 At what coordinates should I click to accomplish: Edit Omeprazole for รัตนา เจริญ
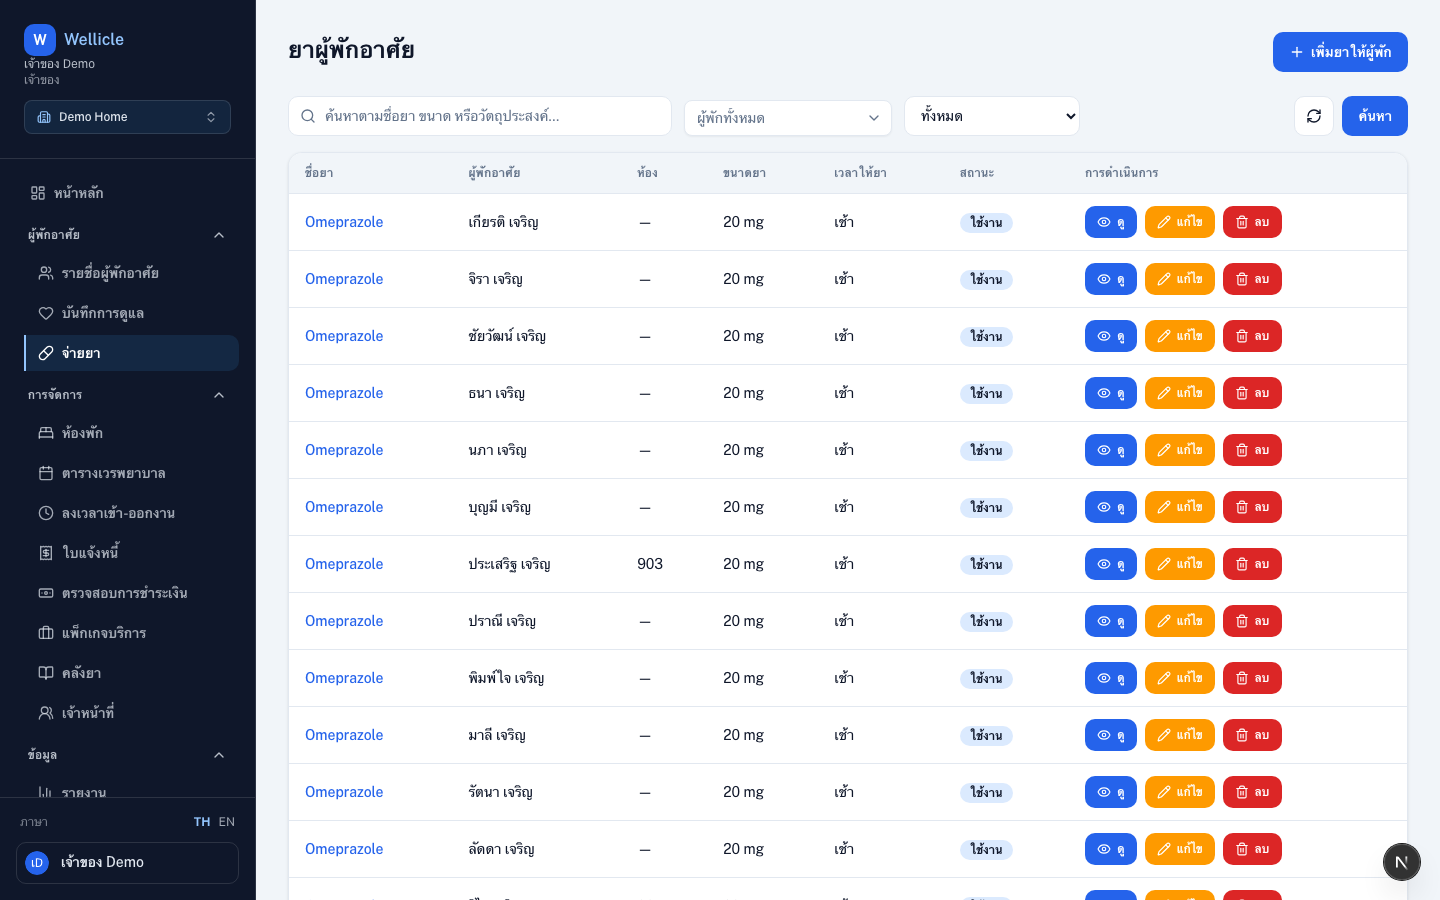pos(1180,792)
